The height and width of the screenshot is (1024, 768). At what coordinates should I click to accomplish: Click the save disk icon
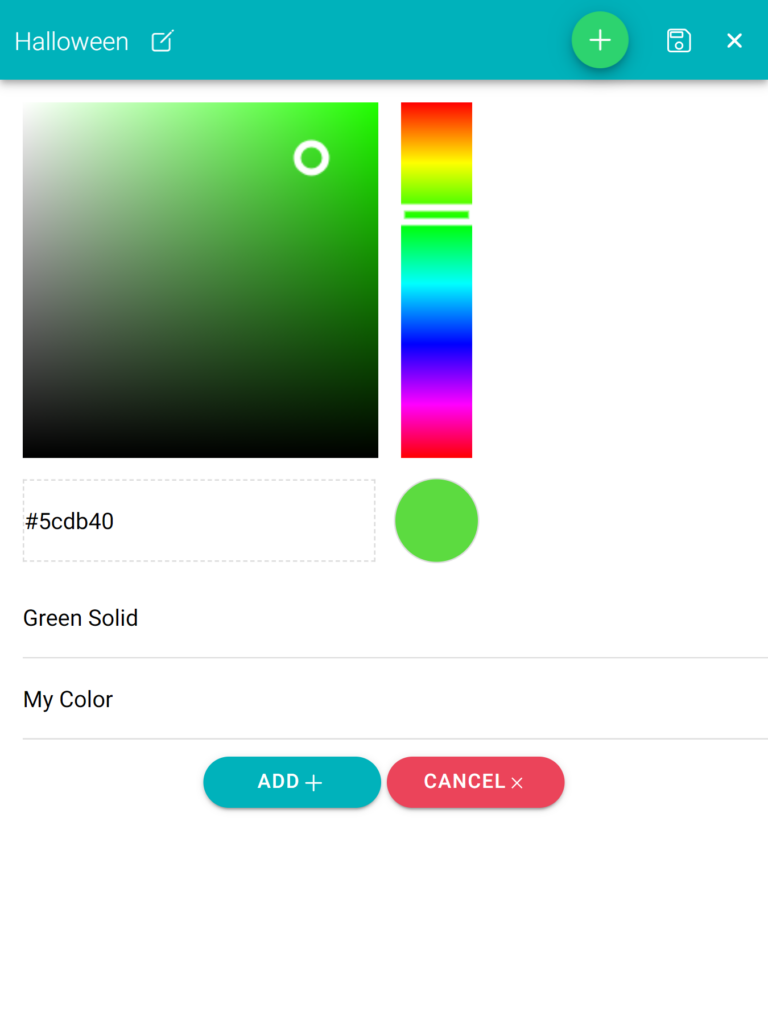pos(679,41)
